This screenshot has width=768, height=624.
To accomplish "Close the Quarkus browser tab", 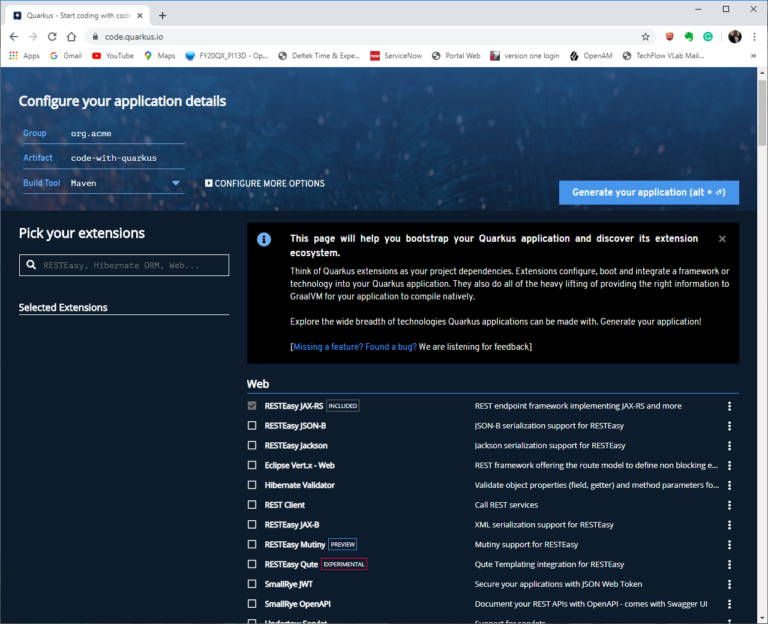I will pos(140,16).
